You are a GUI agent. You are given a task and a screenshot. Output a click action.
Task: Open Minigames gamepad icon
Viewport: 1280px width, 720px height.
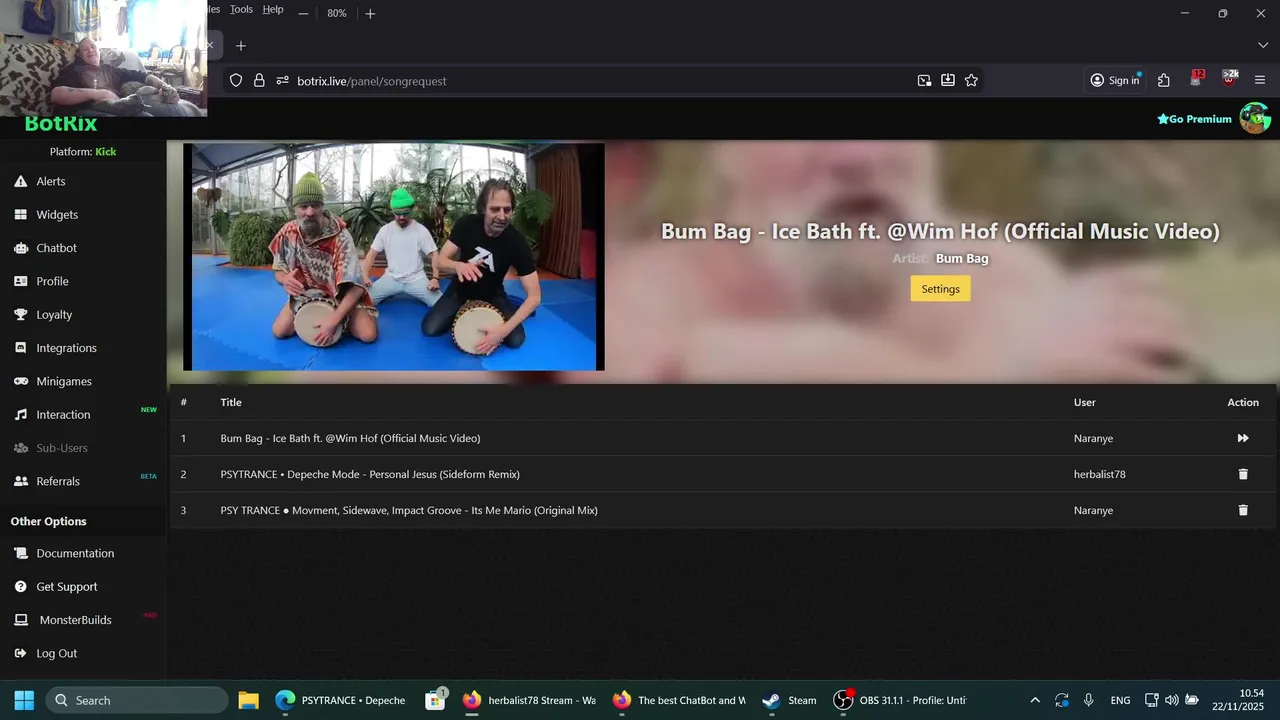(20, 381)
